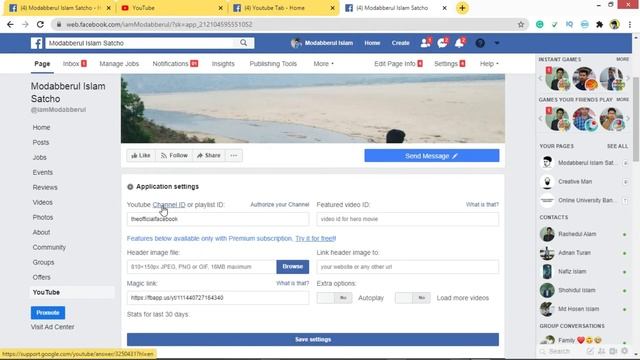The height and width of the screenshot is (360, 640).
Task: Close the YouTube browser tab
Action: pyautogui.click(x=220, y=8)
